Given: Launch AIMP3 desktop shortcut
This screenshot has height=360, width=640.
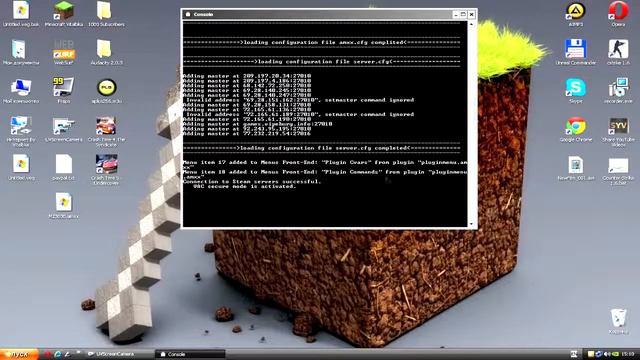Looking at the screenshot, I should tap(576, 14).
